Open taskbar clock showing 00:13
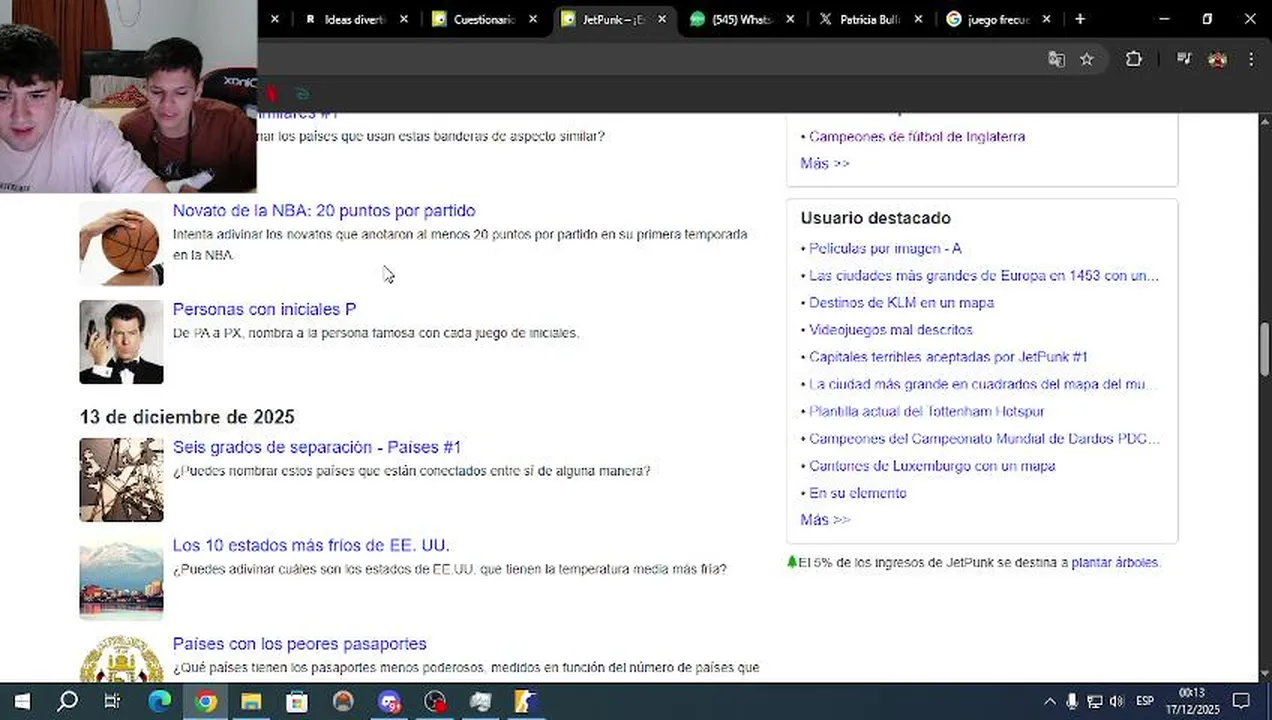The height and width of the screenshot is (720, 1272). click(x=1191, y=701)
